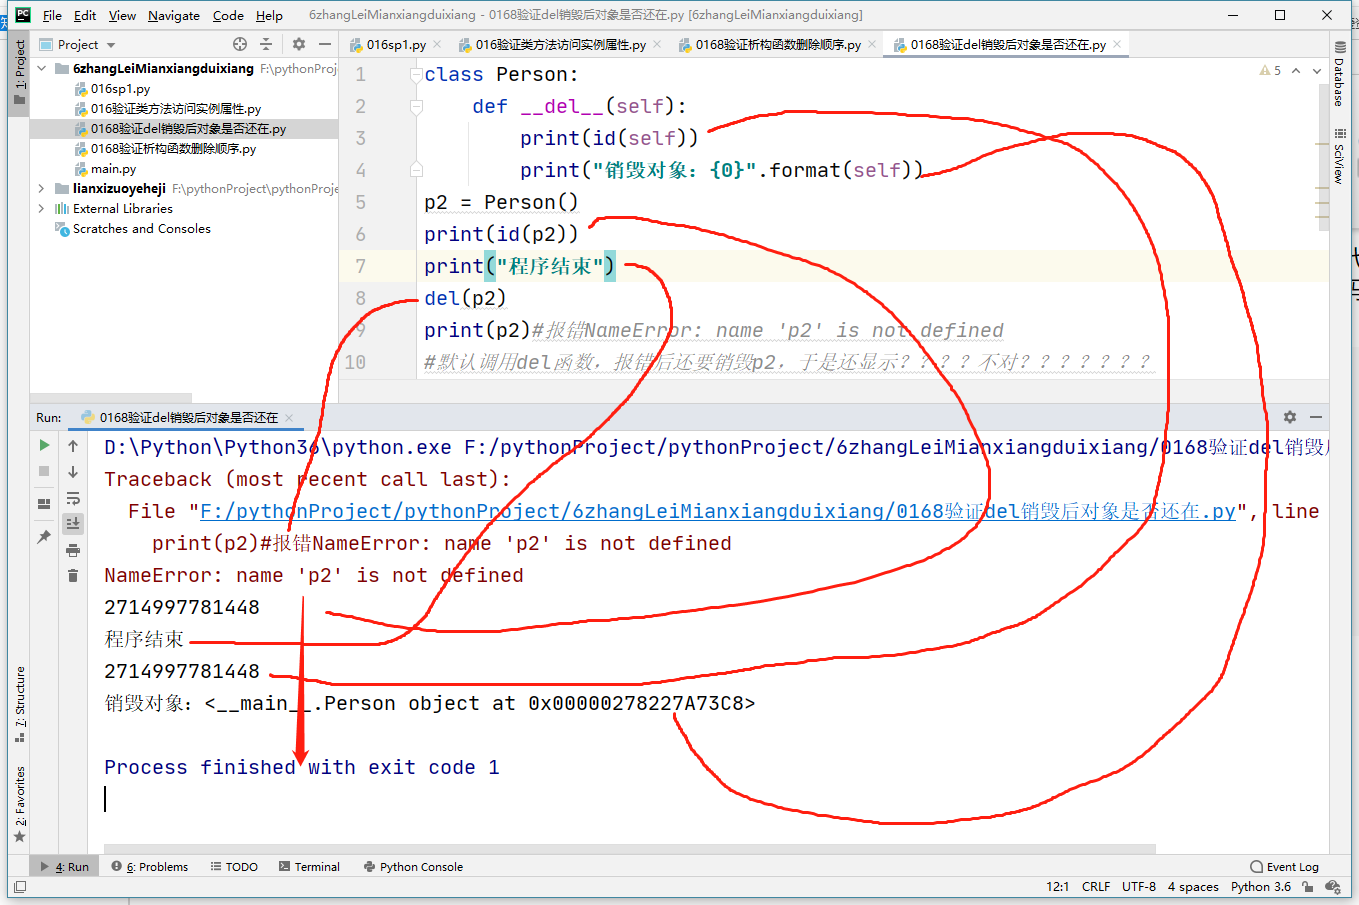The image size is (1359, 905).
Task: Toggle tool window bars via bottom-left corner icon
Action: coord(19,886)
